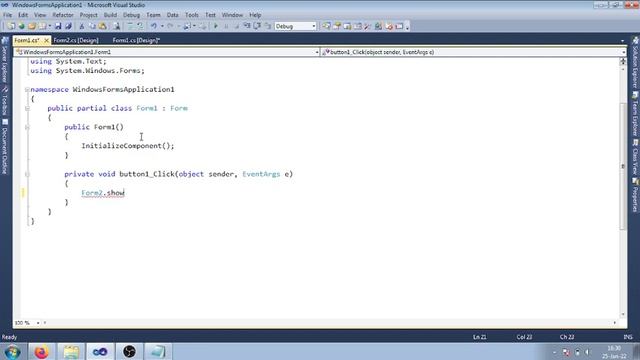Open the File menu
Image resolution: width=640 pixels, height=360 pixels.
(7, 15)
